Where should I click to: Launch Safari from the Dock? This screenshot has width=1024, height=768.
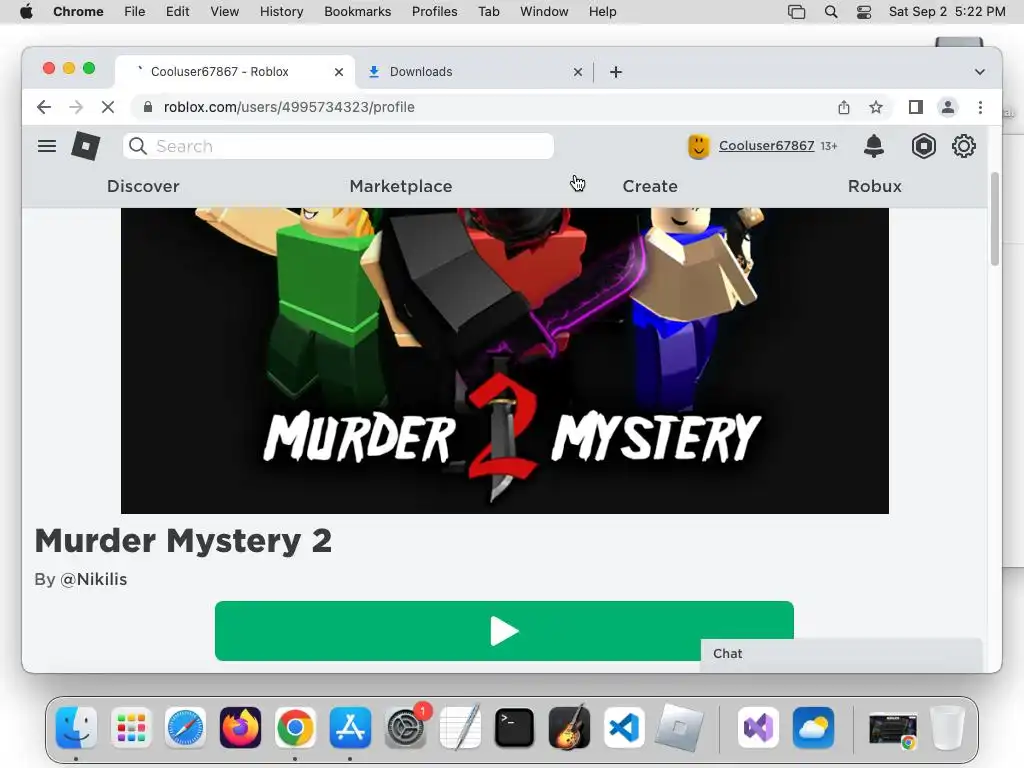185,728
